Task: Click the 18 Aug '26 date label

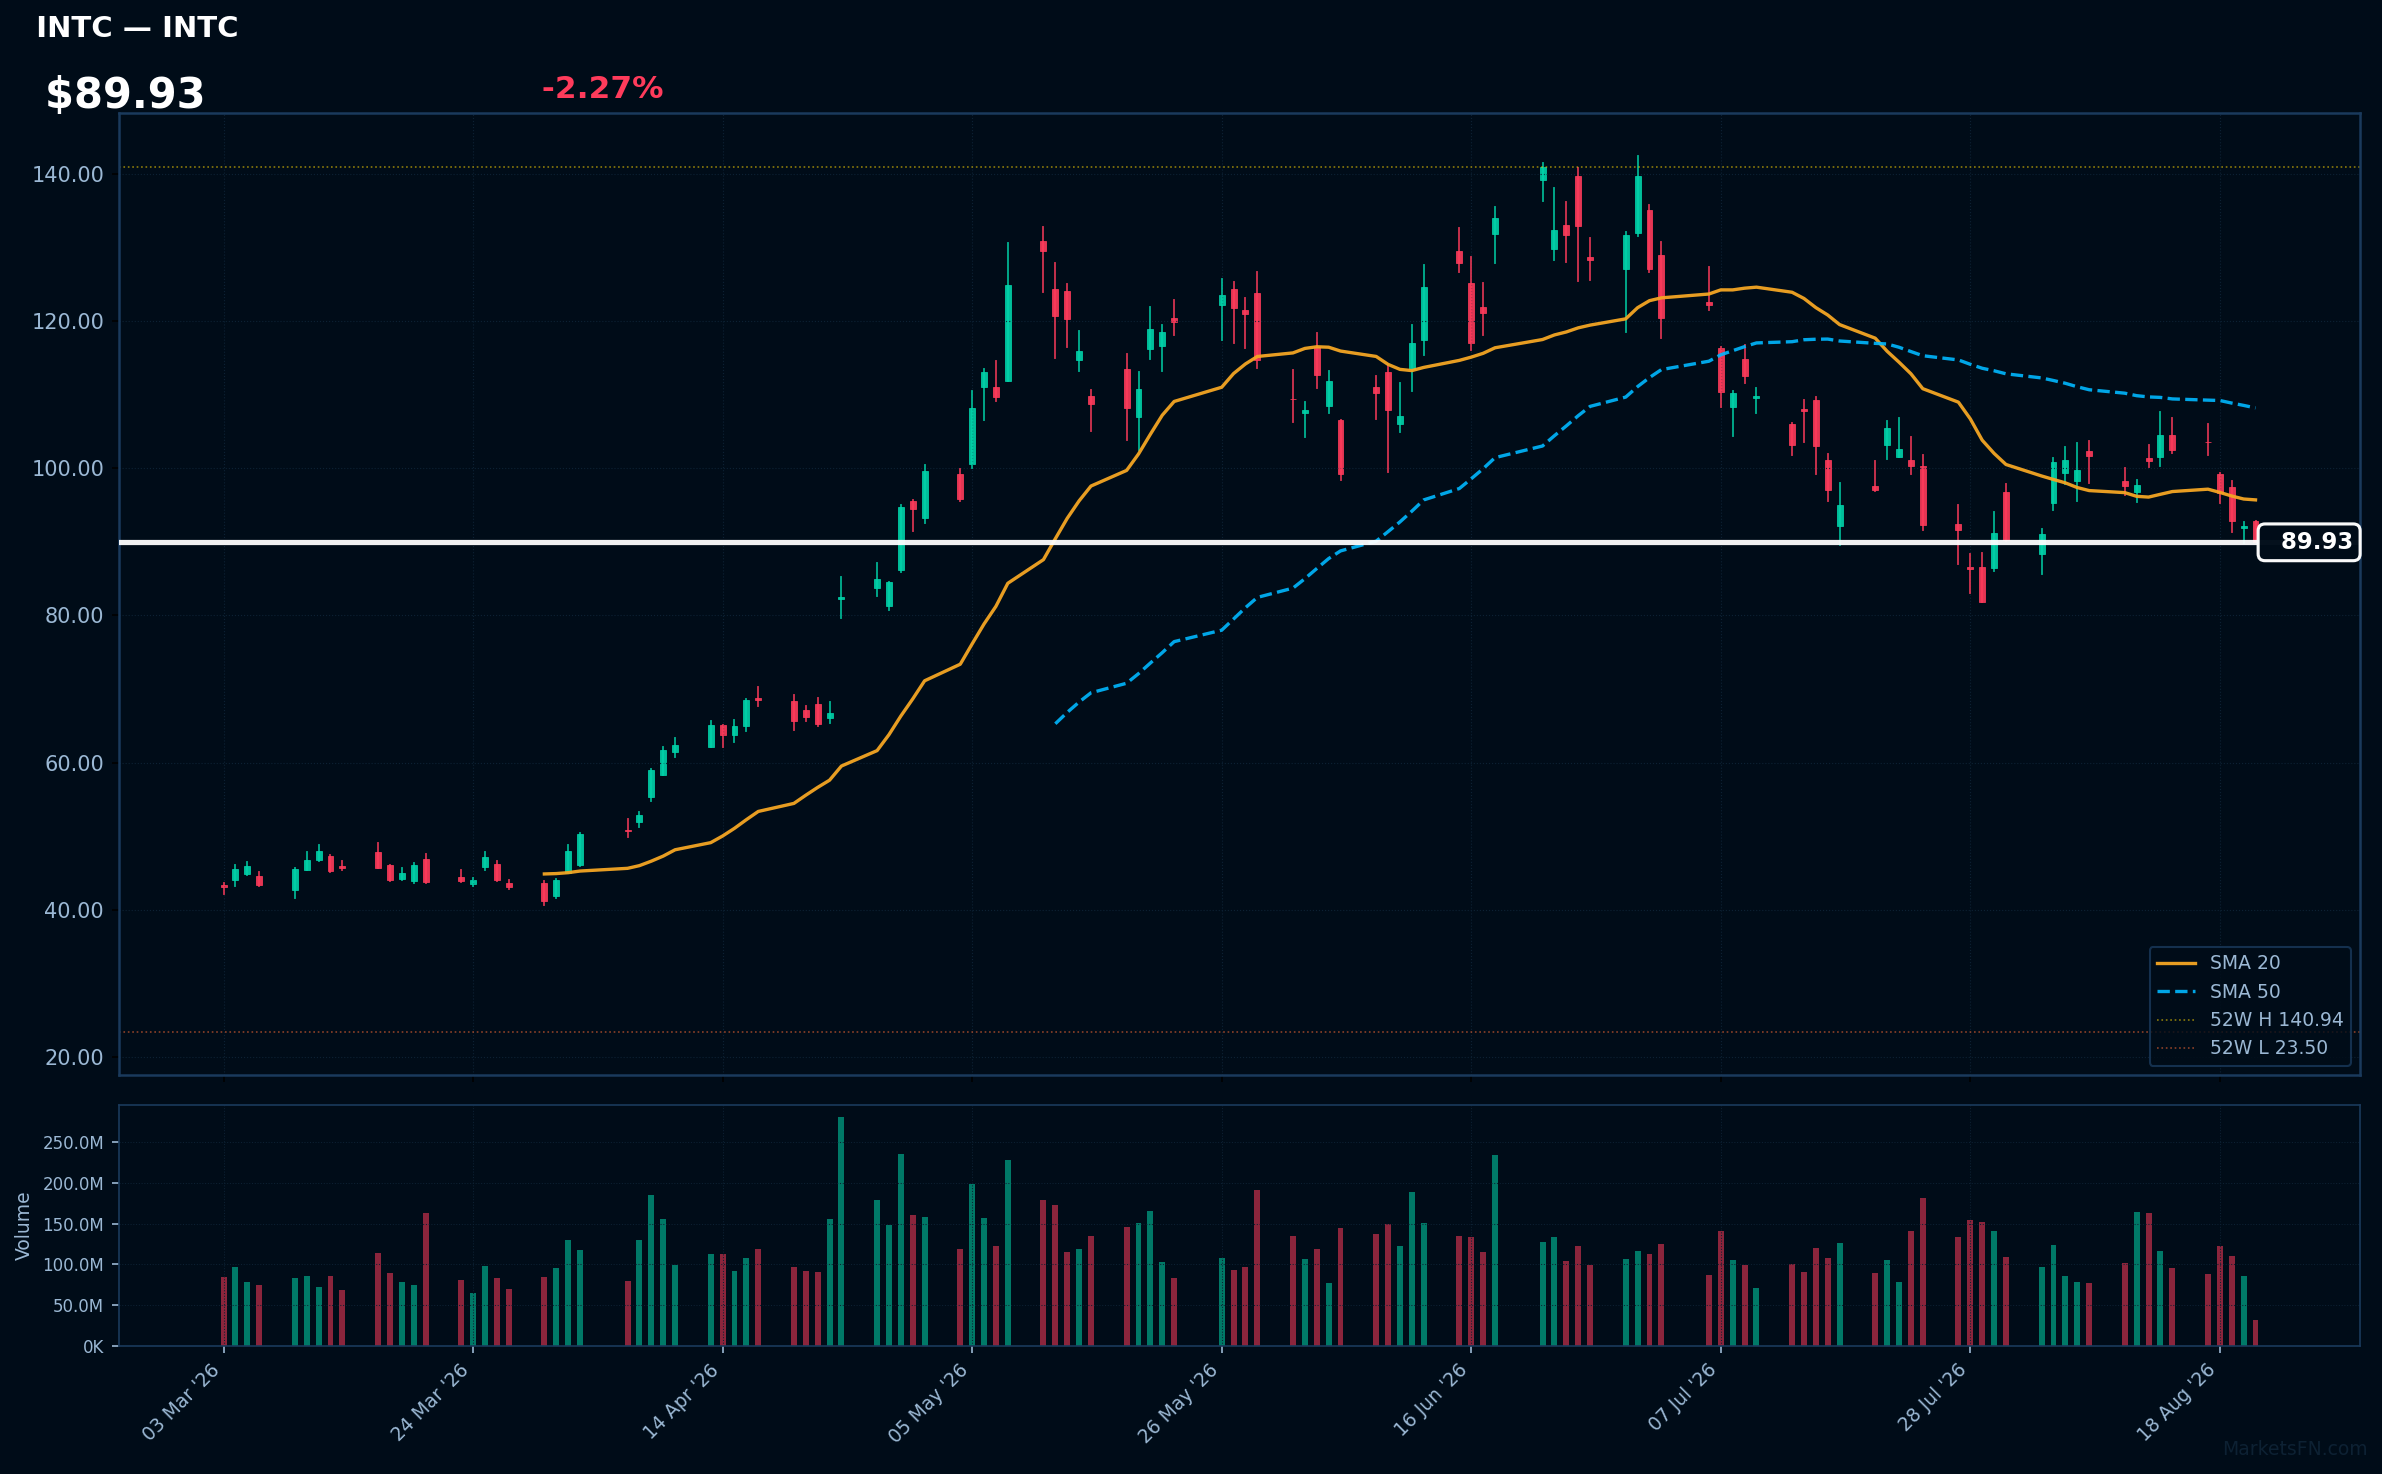Action: 2176,1401
